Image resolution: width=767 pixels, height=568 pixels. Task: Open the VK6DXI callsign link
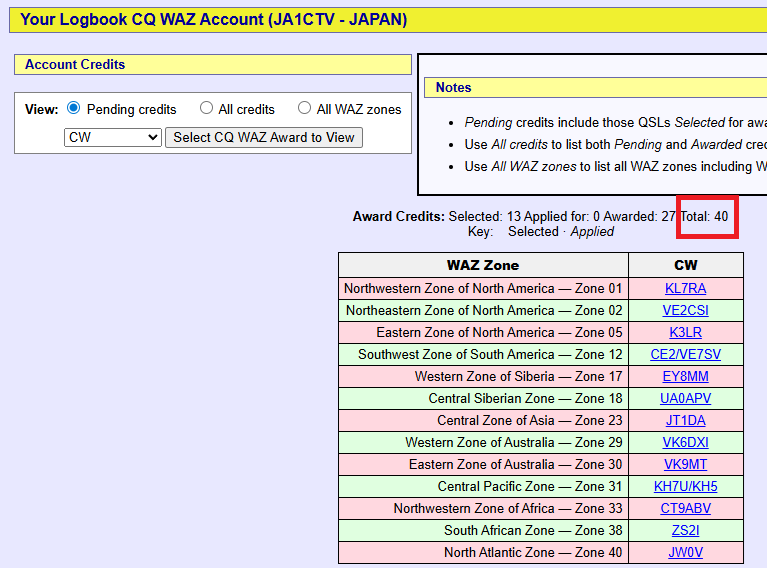pyautogui.click(x=685, y=442)
